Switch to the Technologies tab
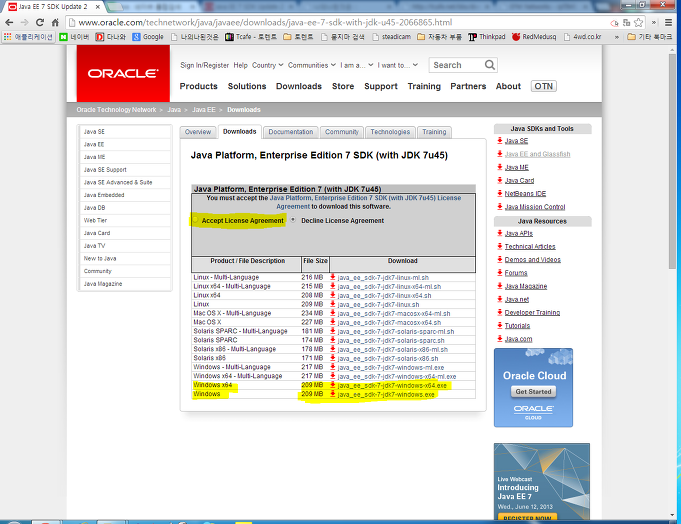The height and width of the screenshot is (524, 681). click(390, 132)
